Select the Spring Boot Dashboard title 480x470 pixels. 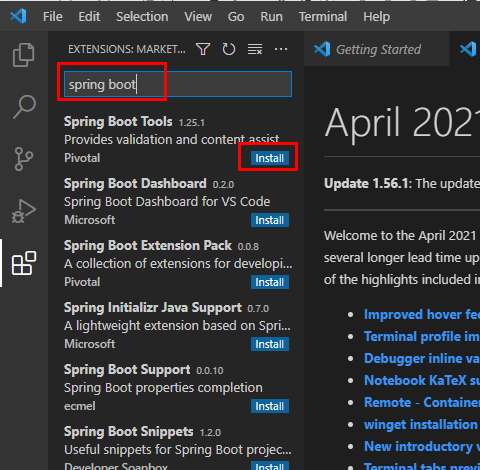pos(135,184)
